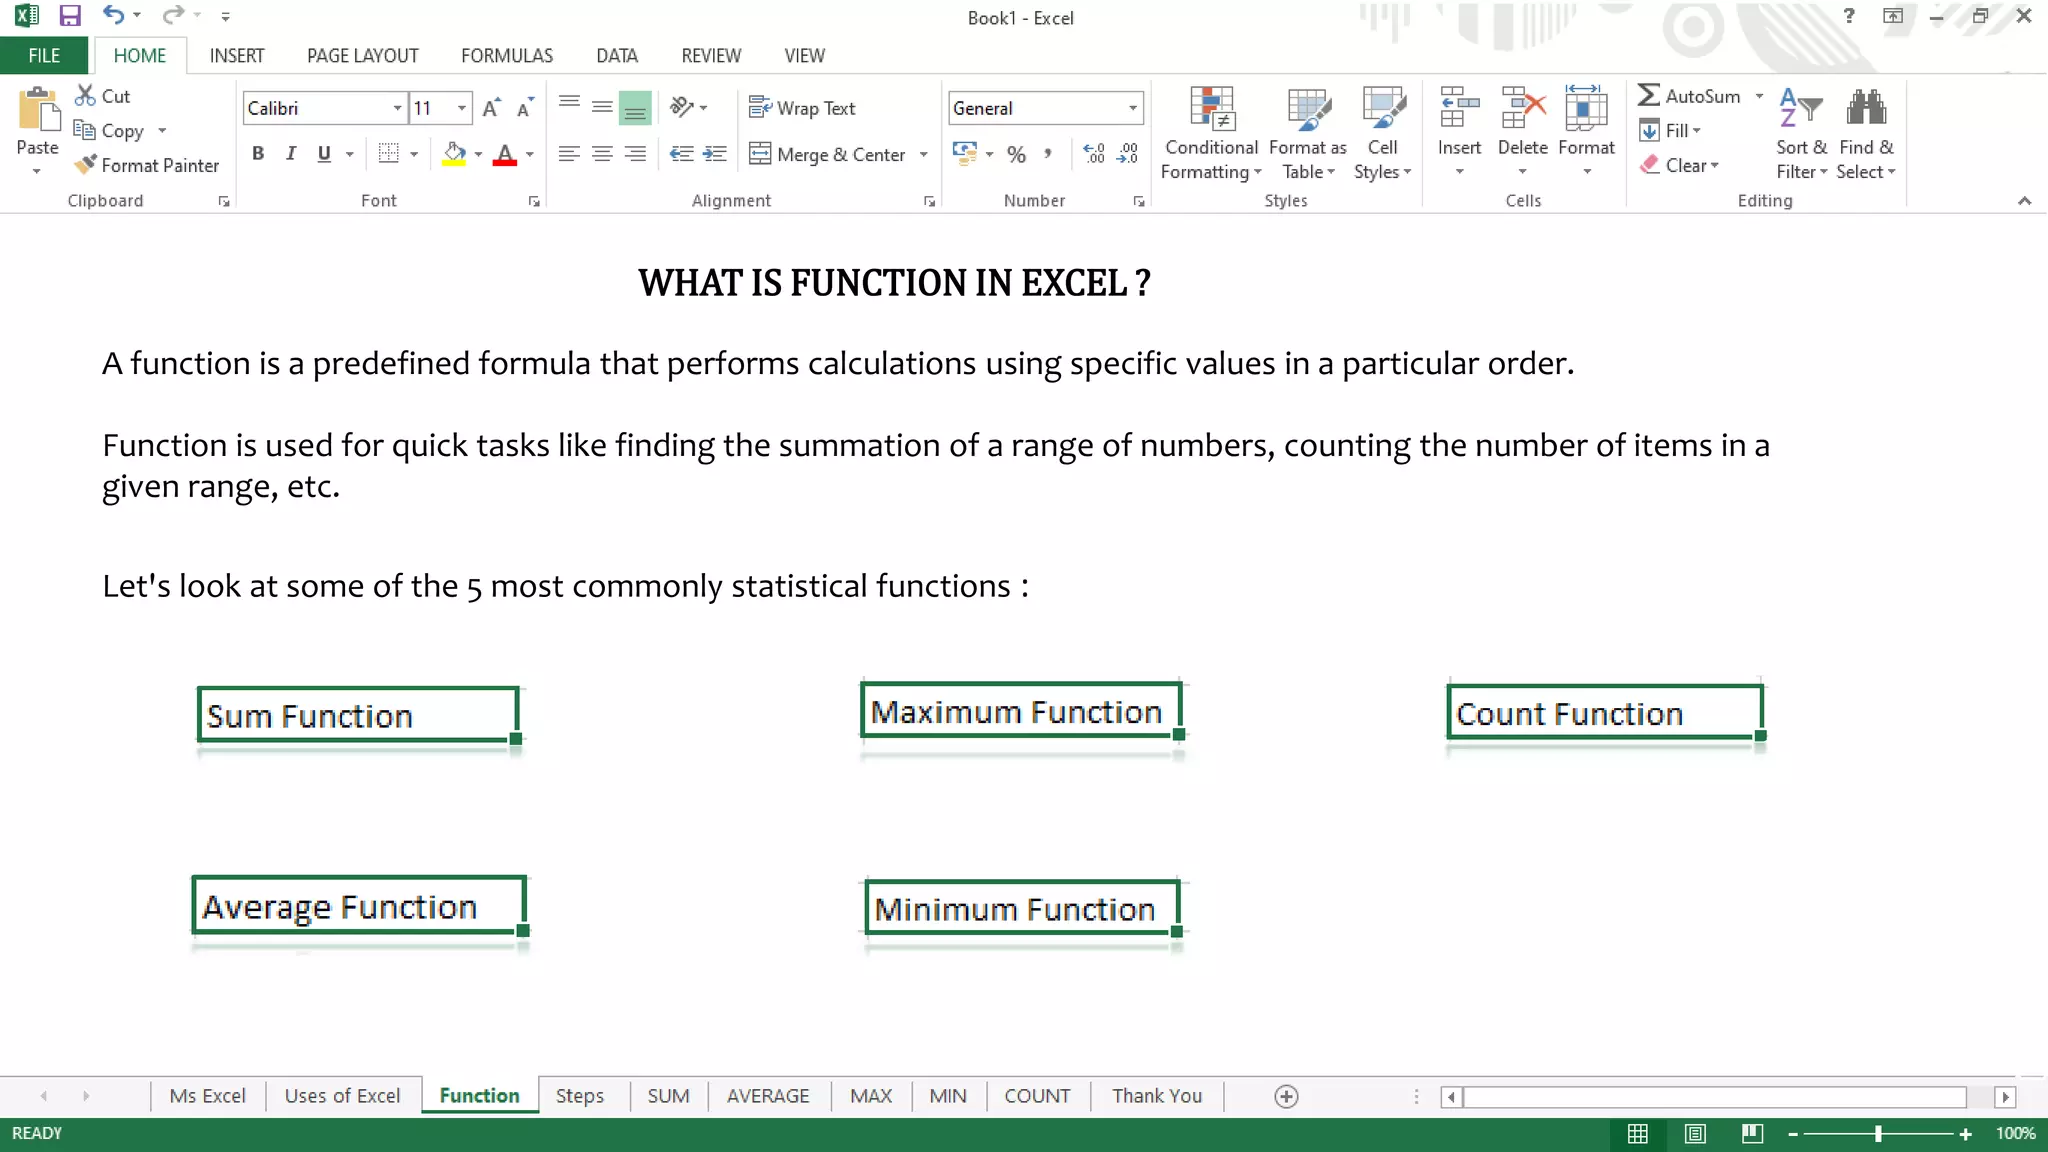Image resolution: width=2048 pixels, height=1152 pixels.
Task: Toggle Middle Align vertical alignment
Action: [x=602, y=107]
